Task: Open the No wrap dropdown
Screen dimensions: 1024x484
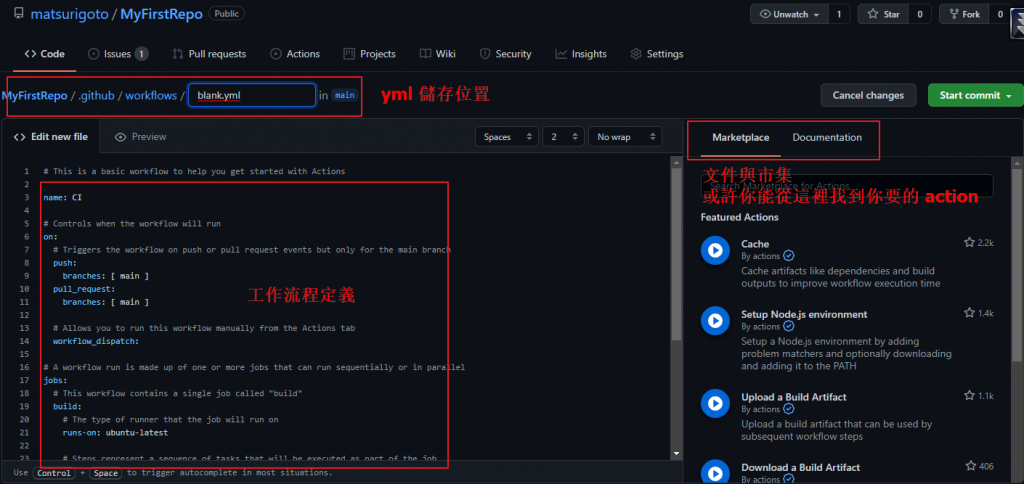Action: [x=624, y=137]
